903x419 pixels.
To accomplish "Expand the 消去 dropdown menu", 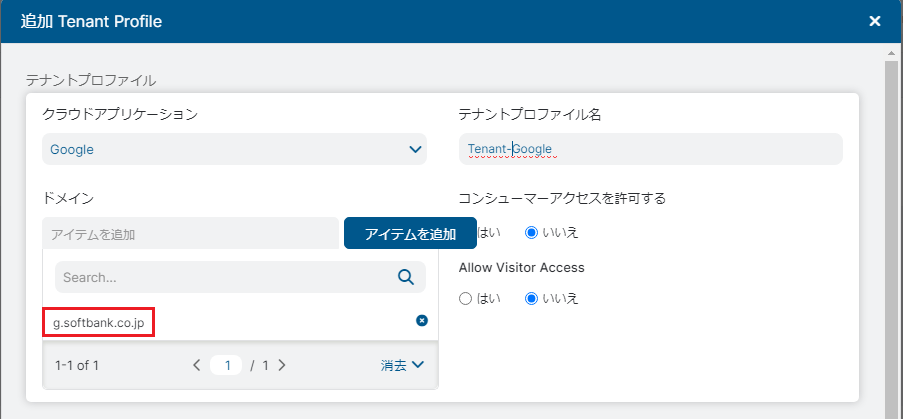I will click(402, 365).
